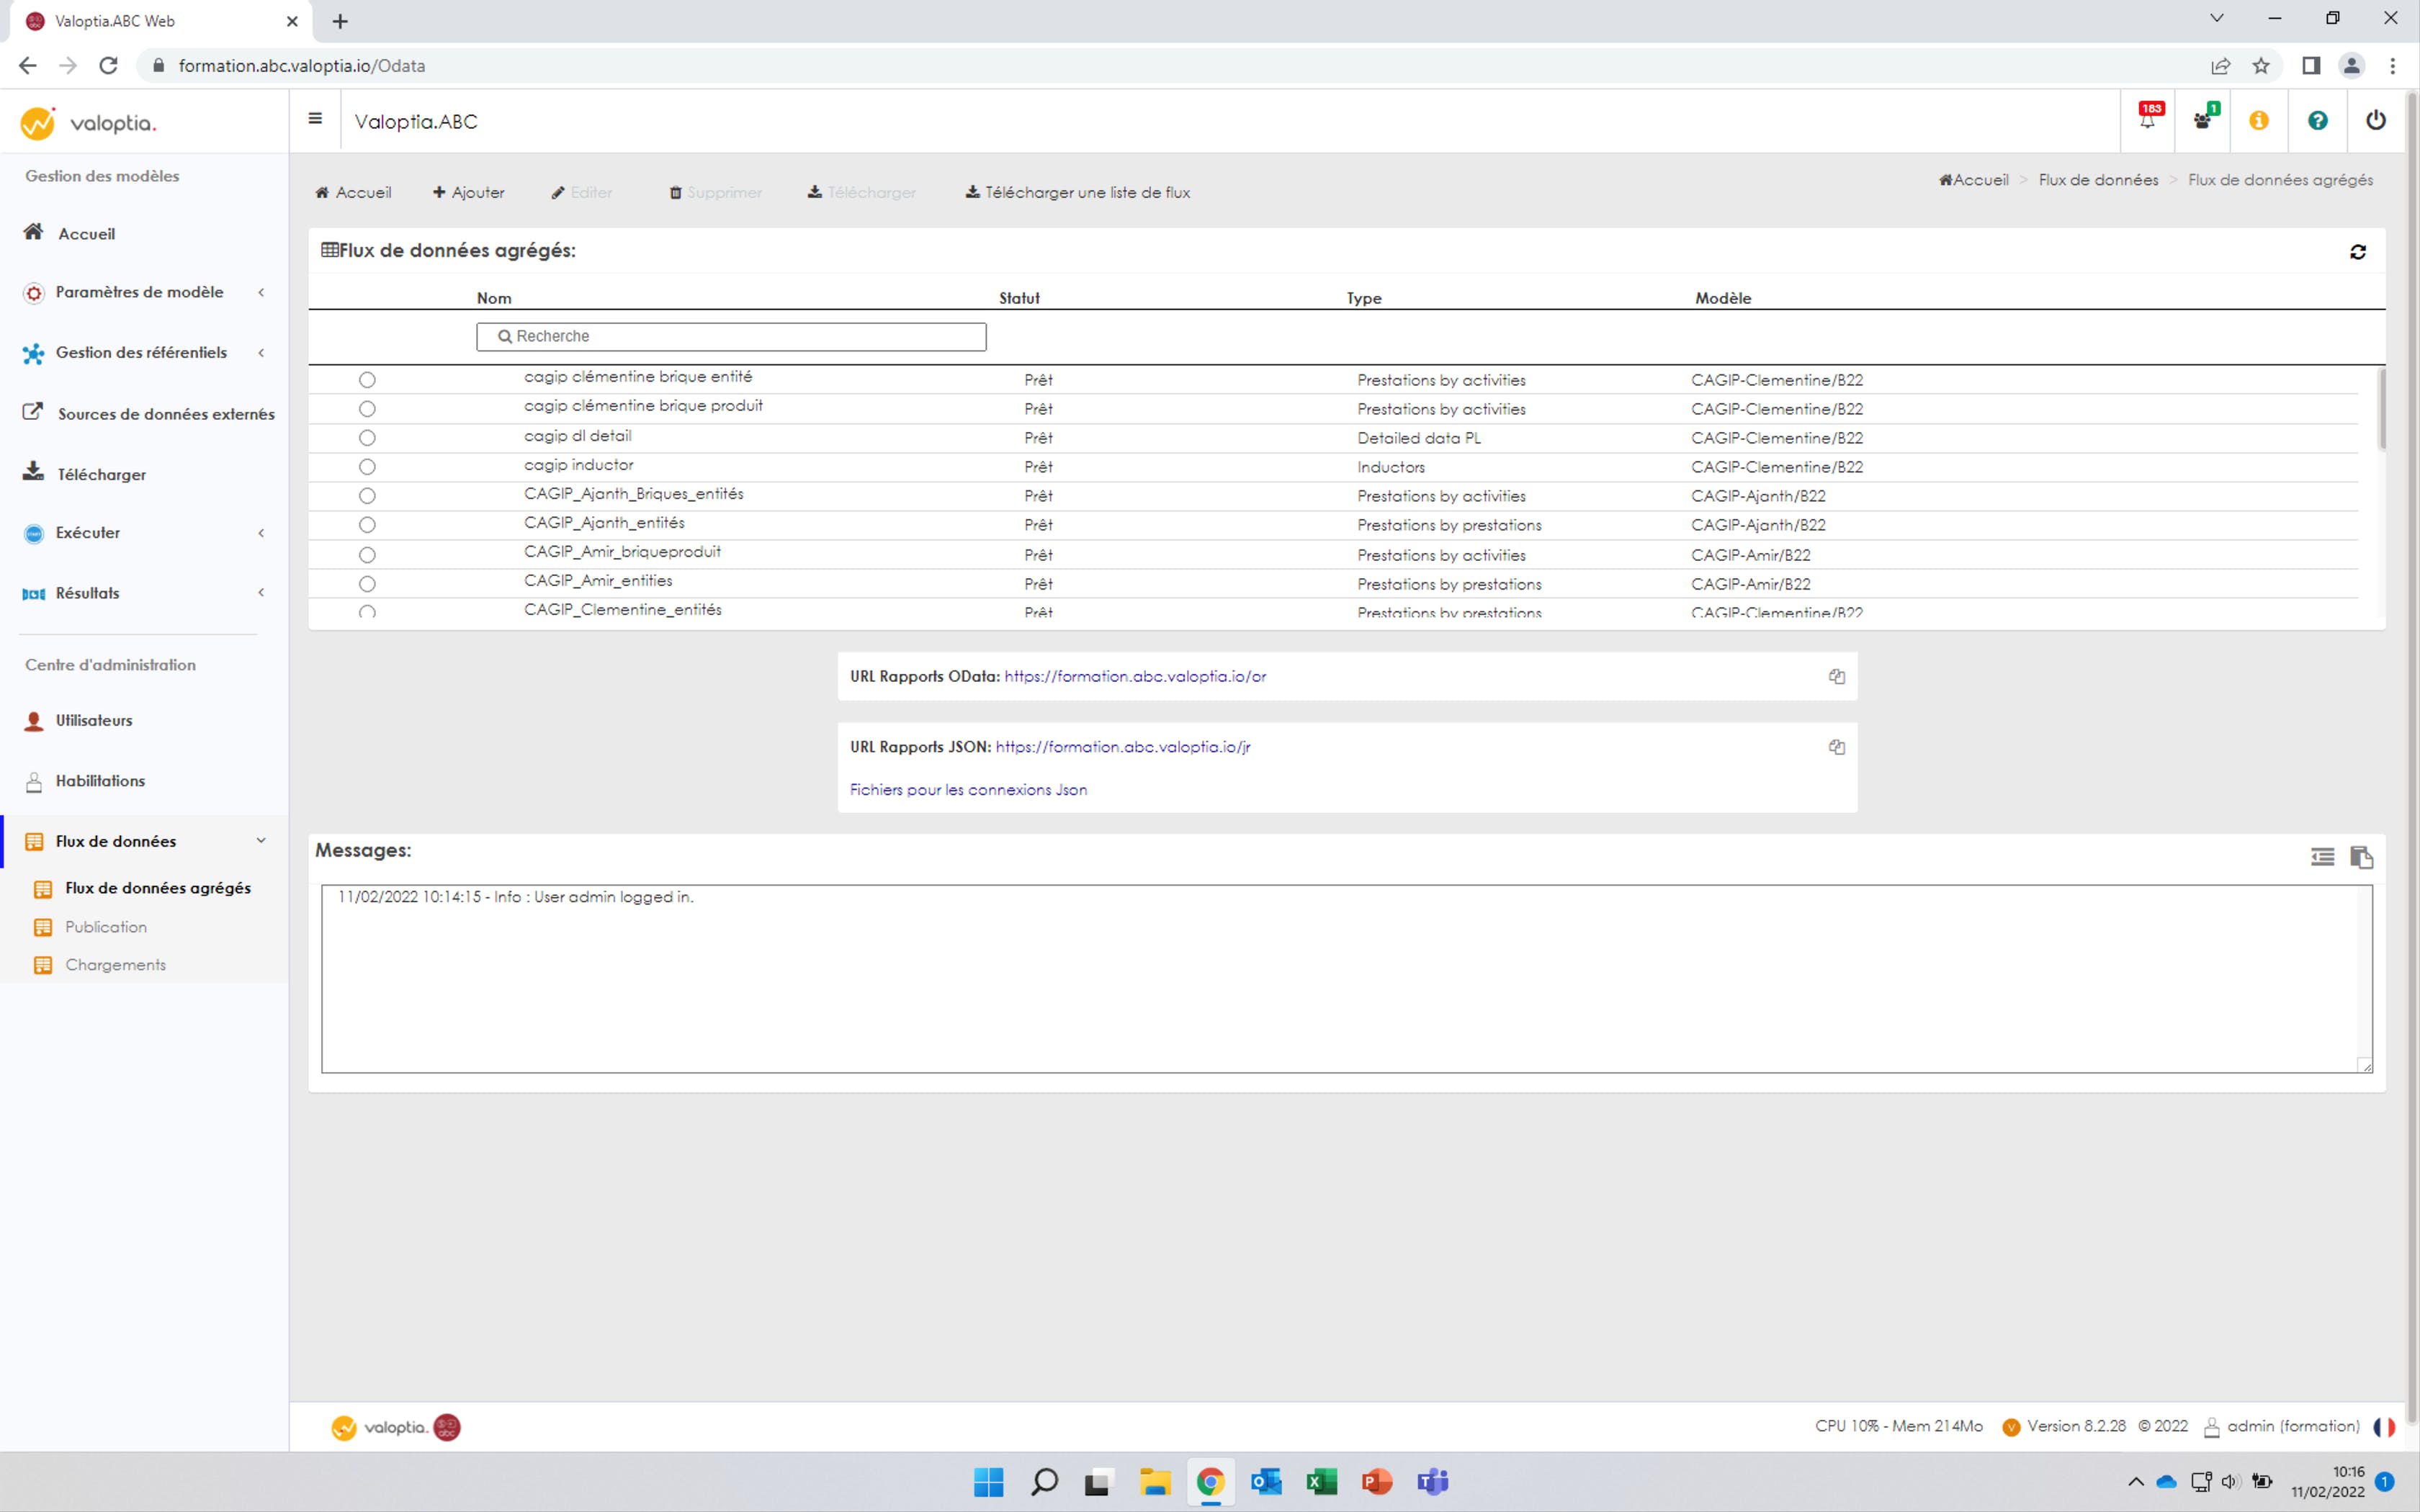Open Excel from the taskbar
This screenshot has width=2420, height=1512.
(1321, 1481)
